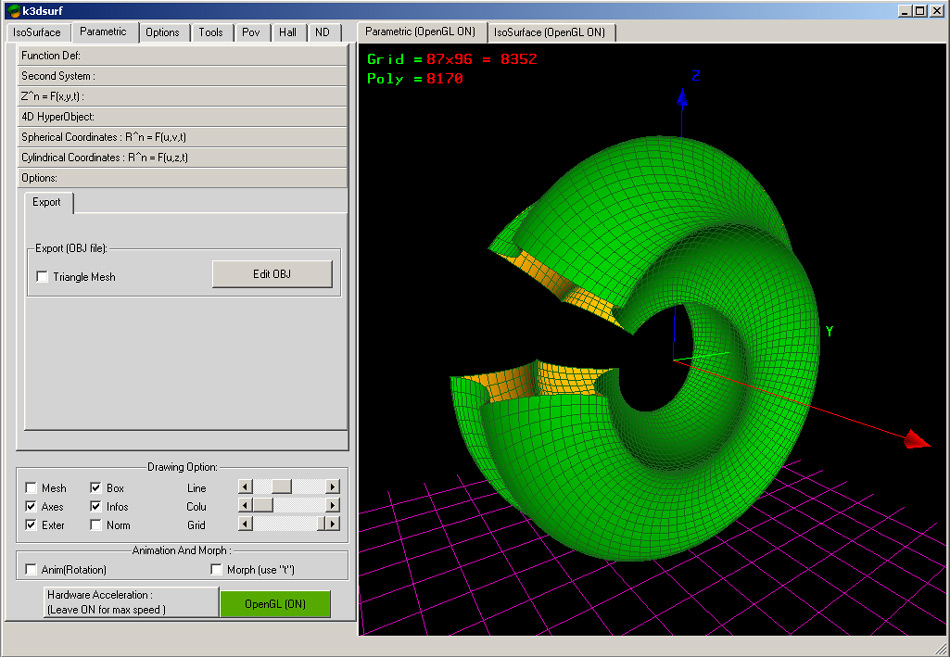This screenshot has height=657, width=950.
Task: Click the Edit OBJ button
Action: tap(272, 274)
